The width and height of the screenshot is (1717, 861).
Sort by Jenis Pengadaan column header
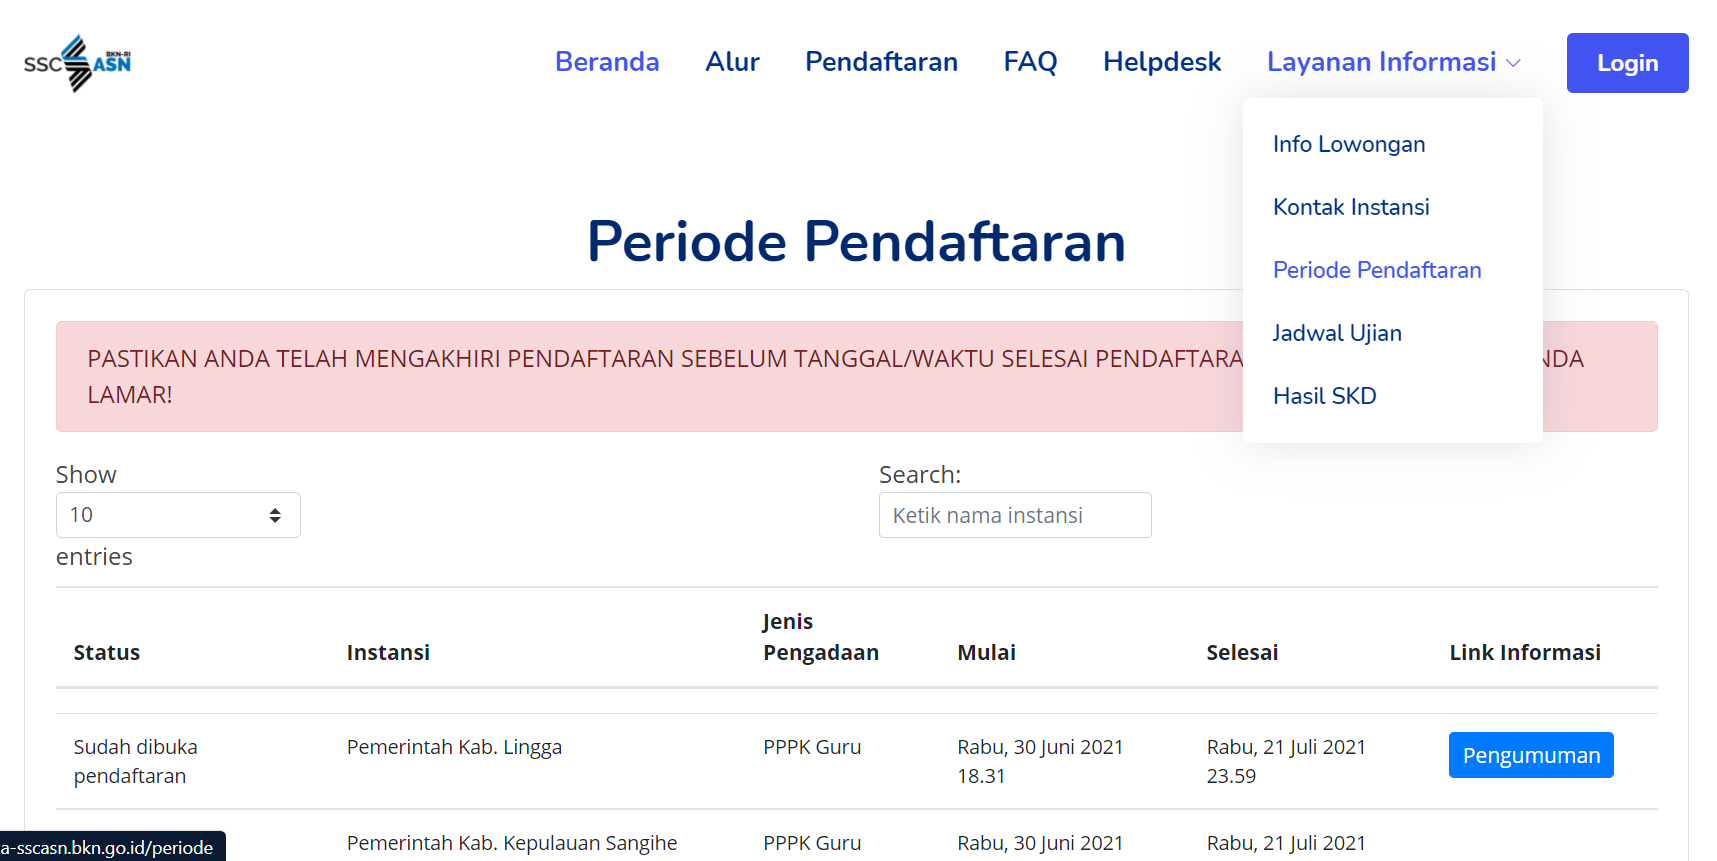coord(821,637)
